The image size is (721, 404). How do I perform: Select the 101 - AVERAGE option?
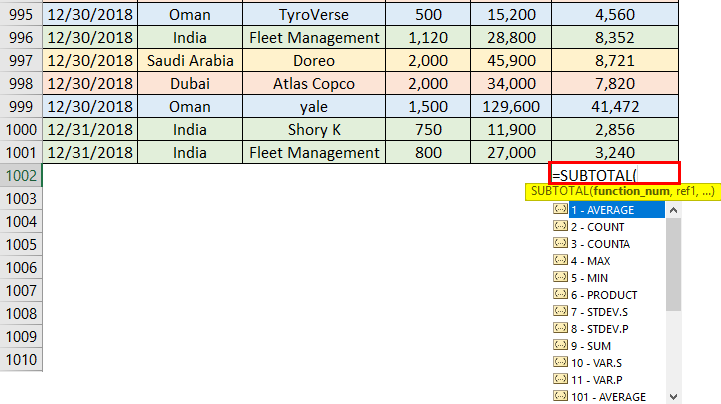click(608, 397)
